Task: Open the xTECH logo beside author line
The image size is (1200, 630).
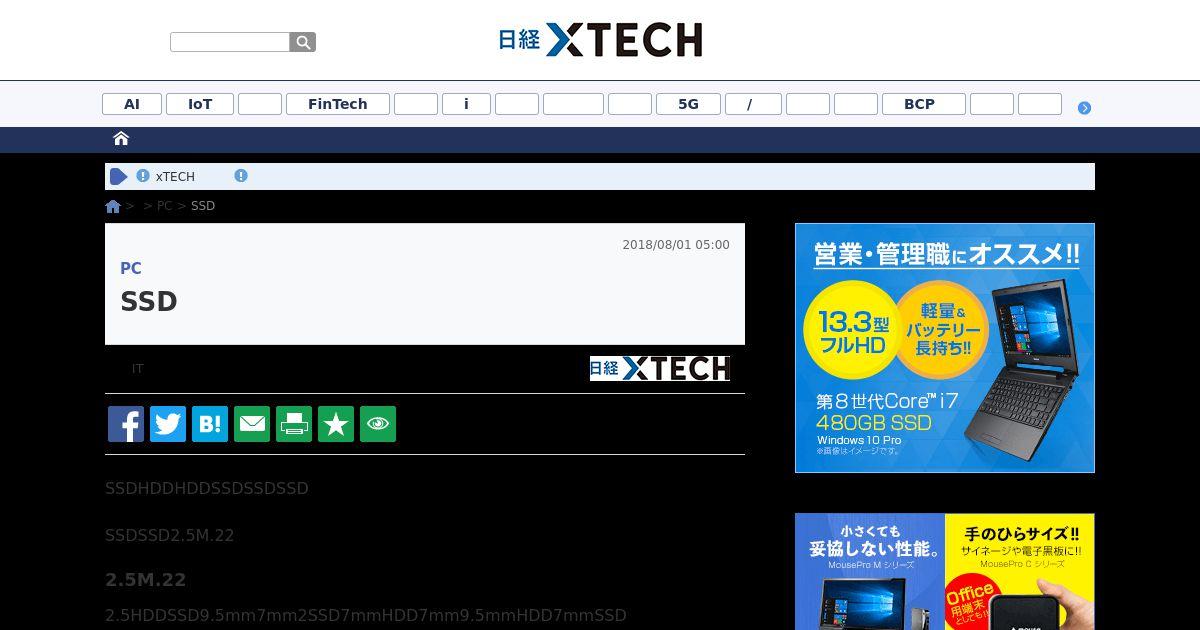Action: 660,368
